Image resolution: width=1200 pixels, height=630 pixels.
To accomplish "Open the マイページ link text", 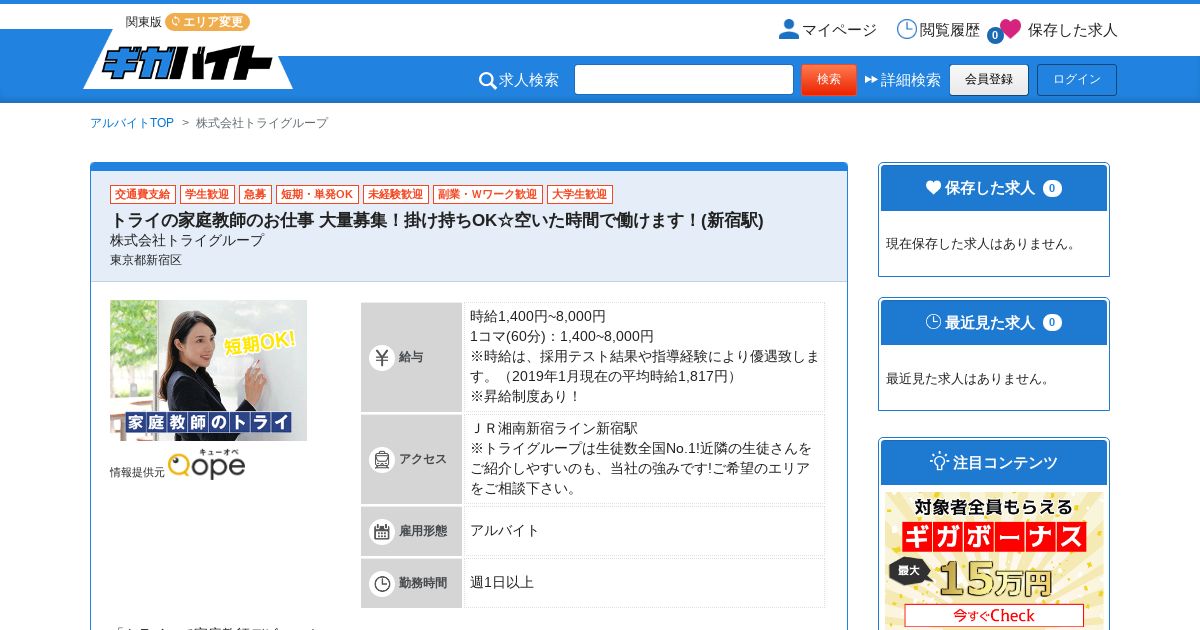I will coord(839,30).
